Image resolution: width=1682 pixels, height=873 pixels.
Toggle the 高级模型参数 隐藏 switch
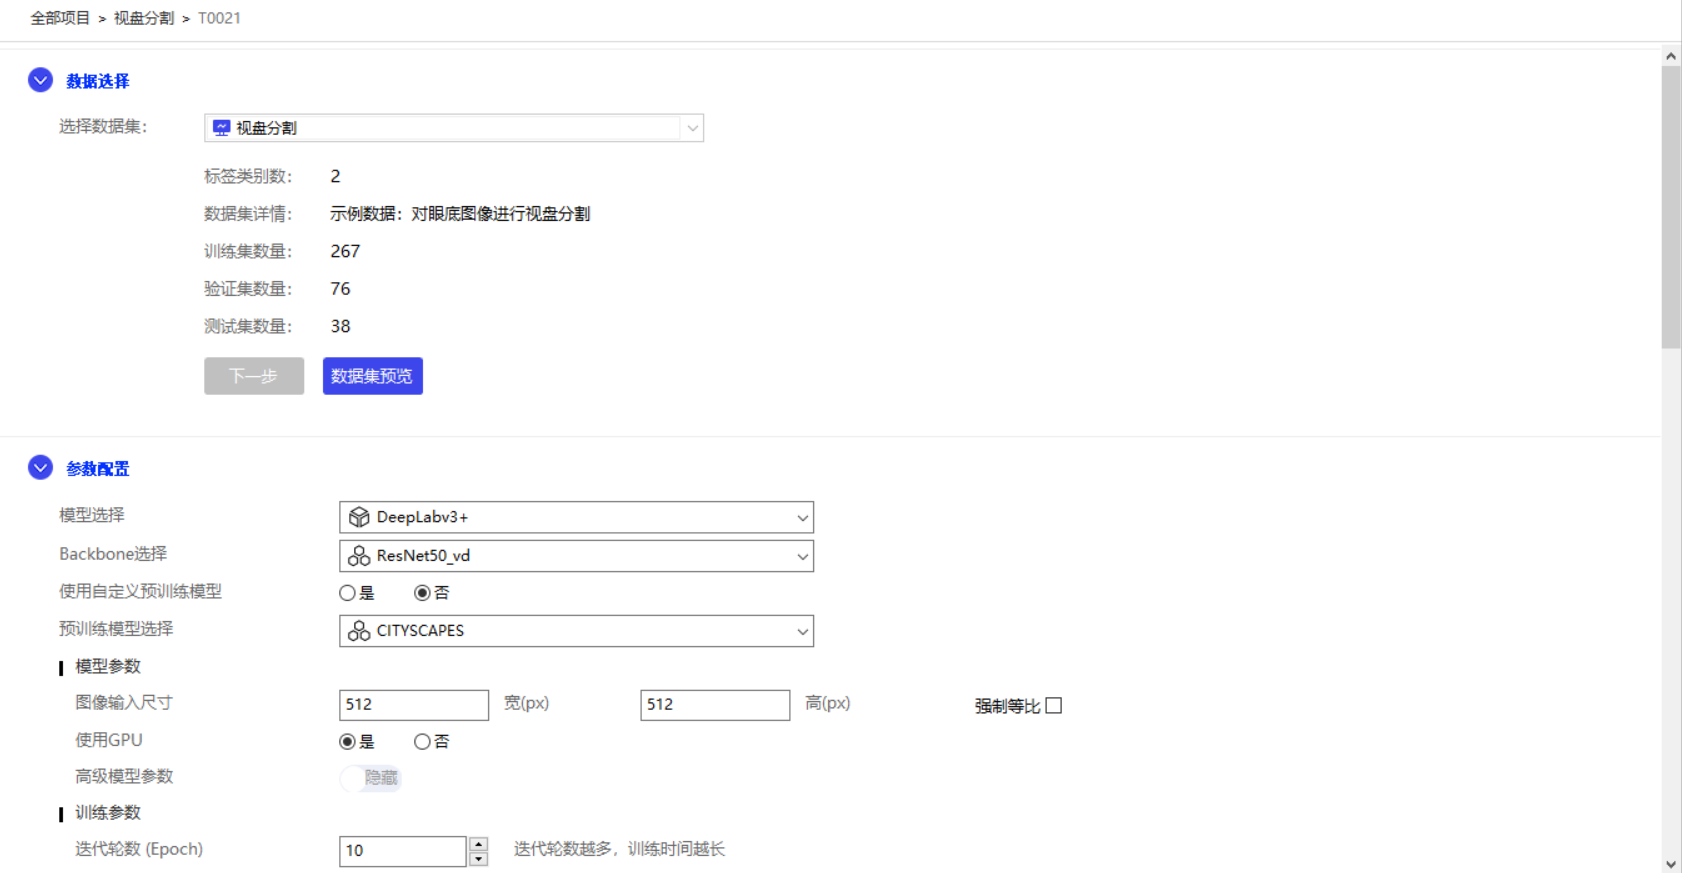(x=371, y=778)
